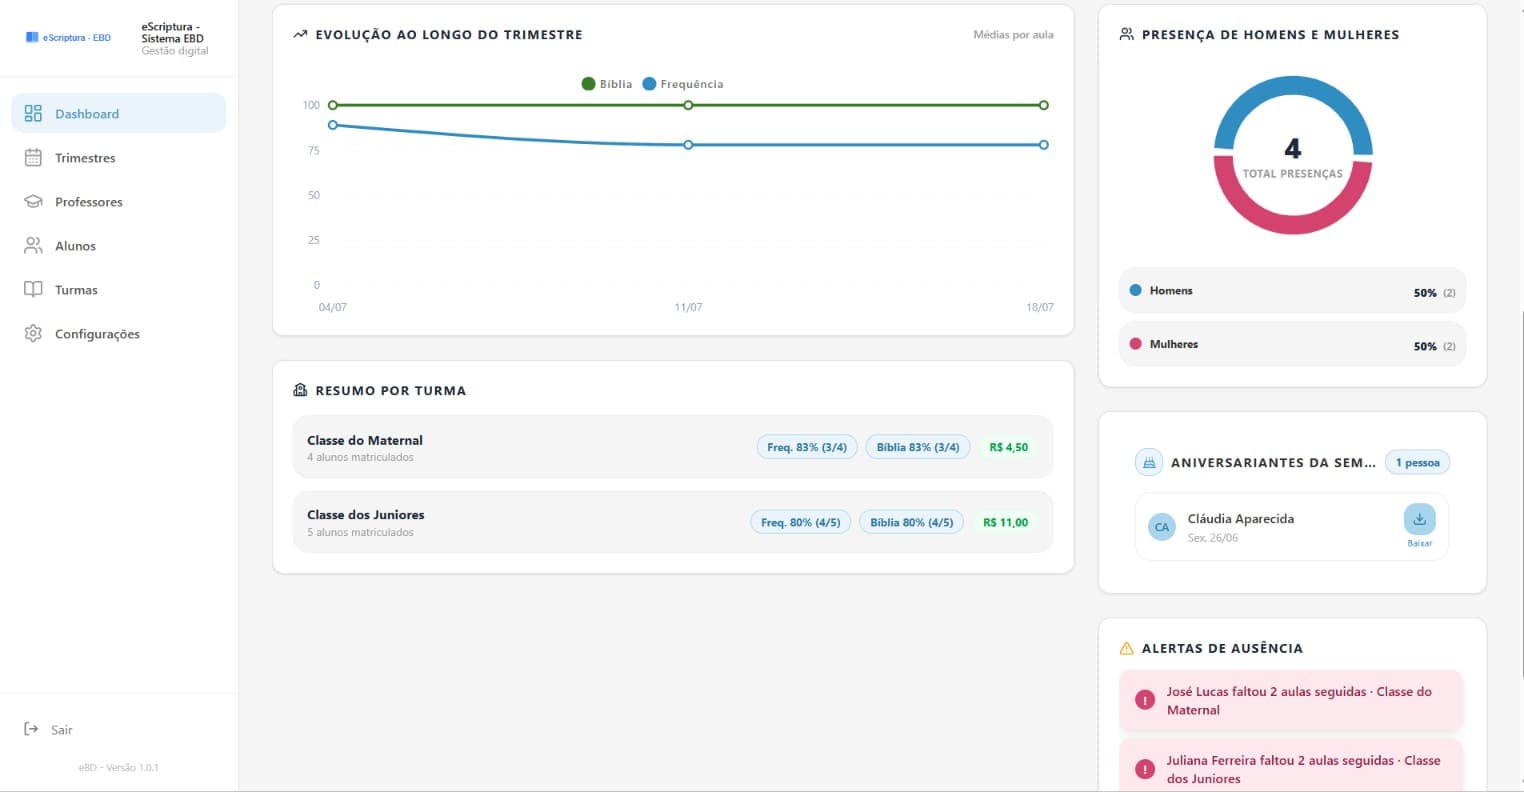Select the Mulheres 50% legend row
This screenshot has width=1524, height=792.
tap(1292, 344)
